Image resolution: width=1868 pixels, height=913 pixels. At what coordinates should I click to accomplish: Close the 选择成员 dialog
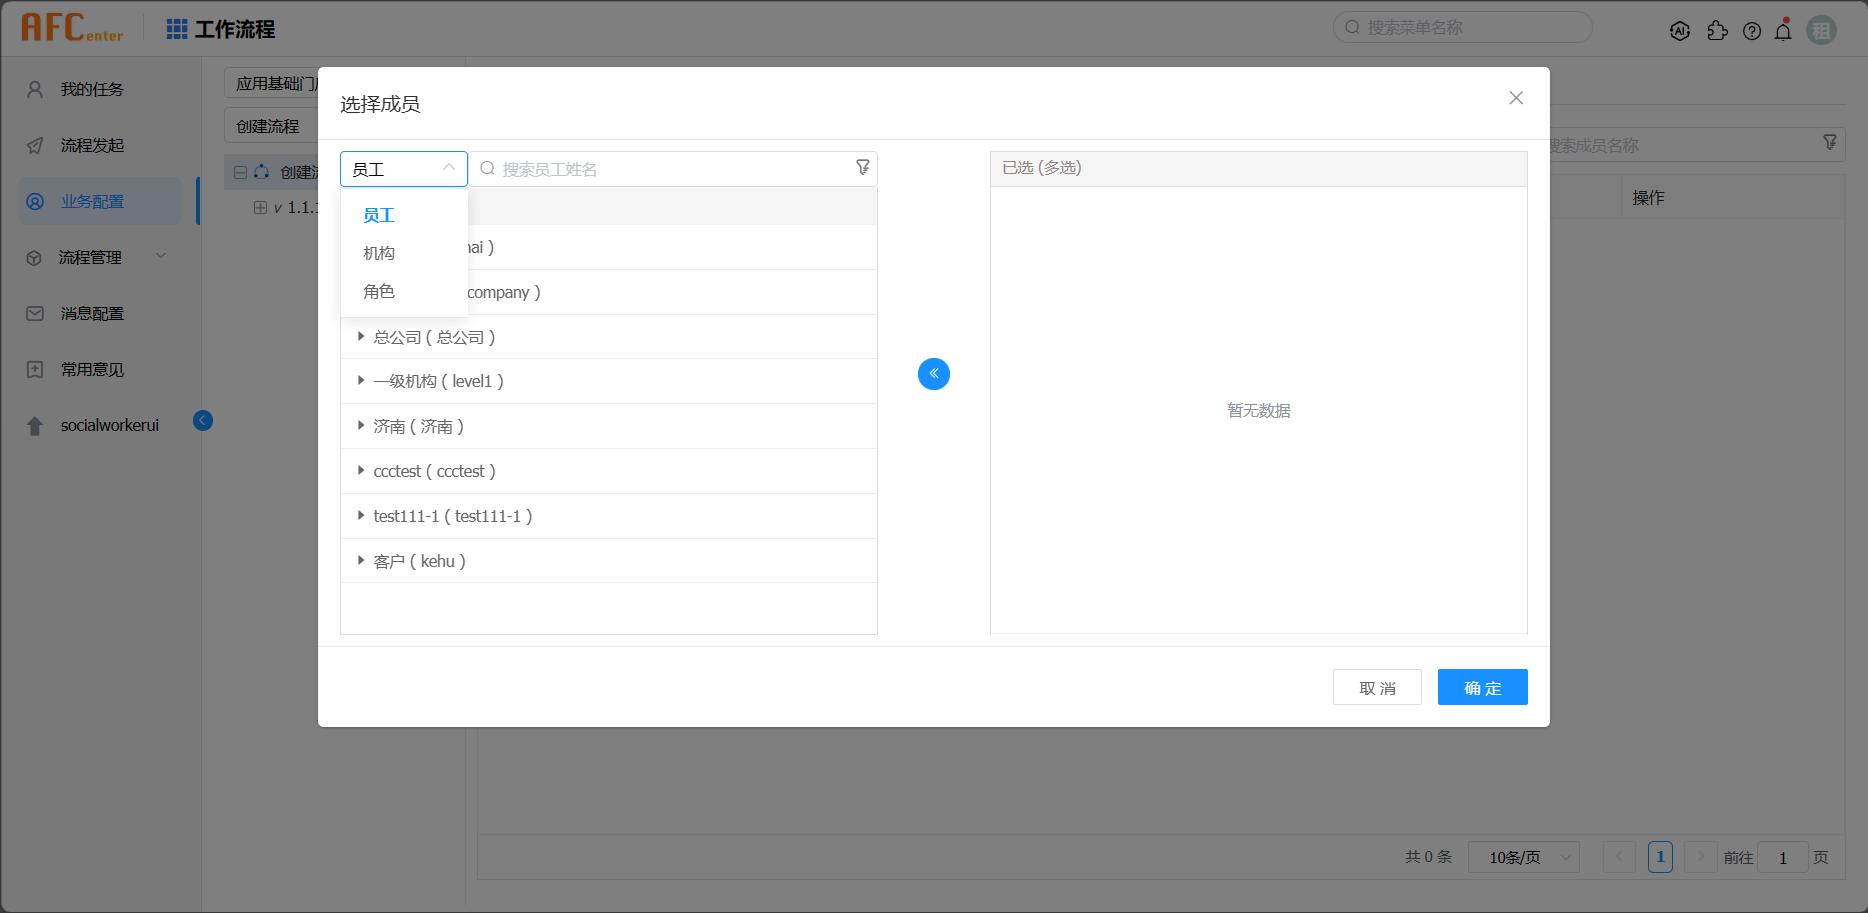pos(1516,98)
